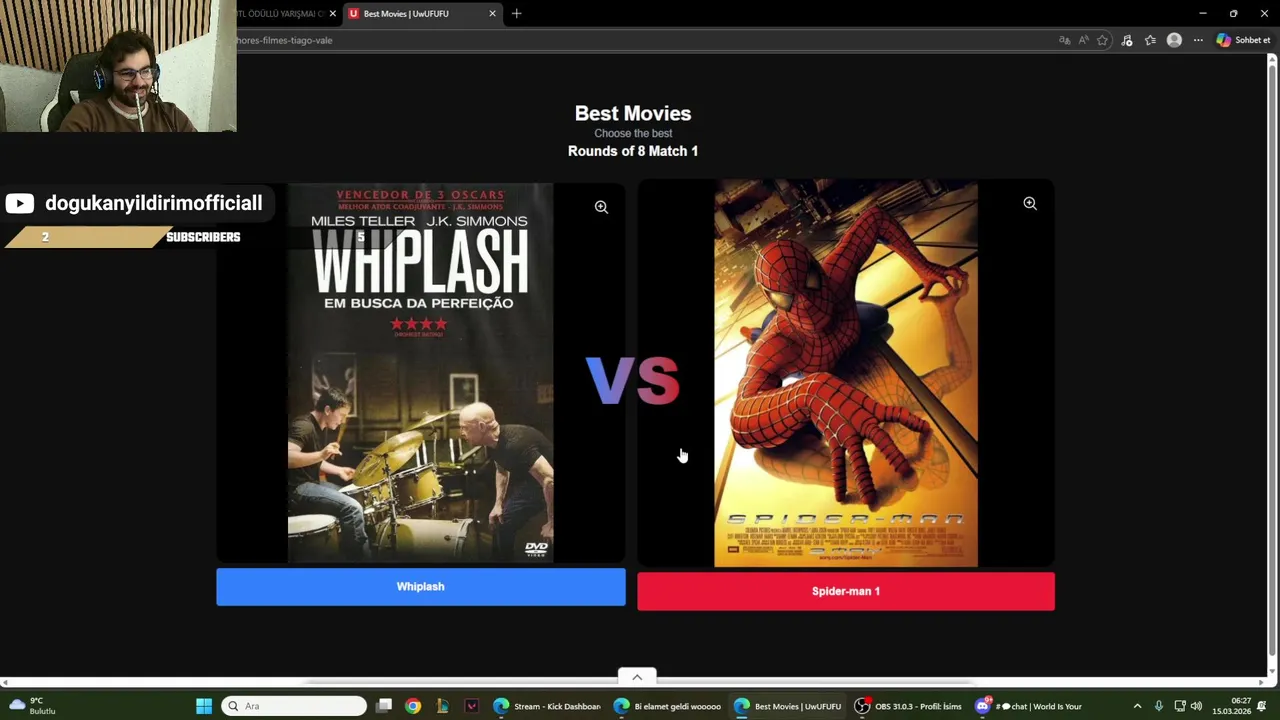The image size is (1280, 720).
Task: Open Copilot Sohbet et chat button
Action: [1243, 40]
